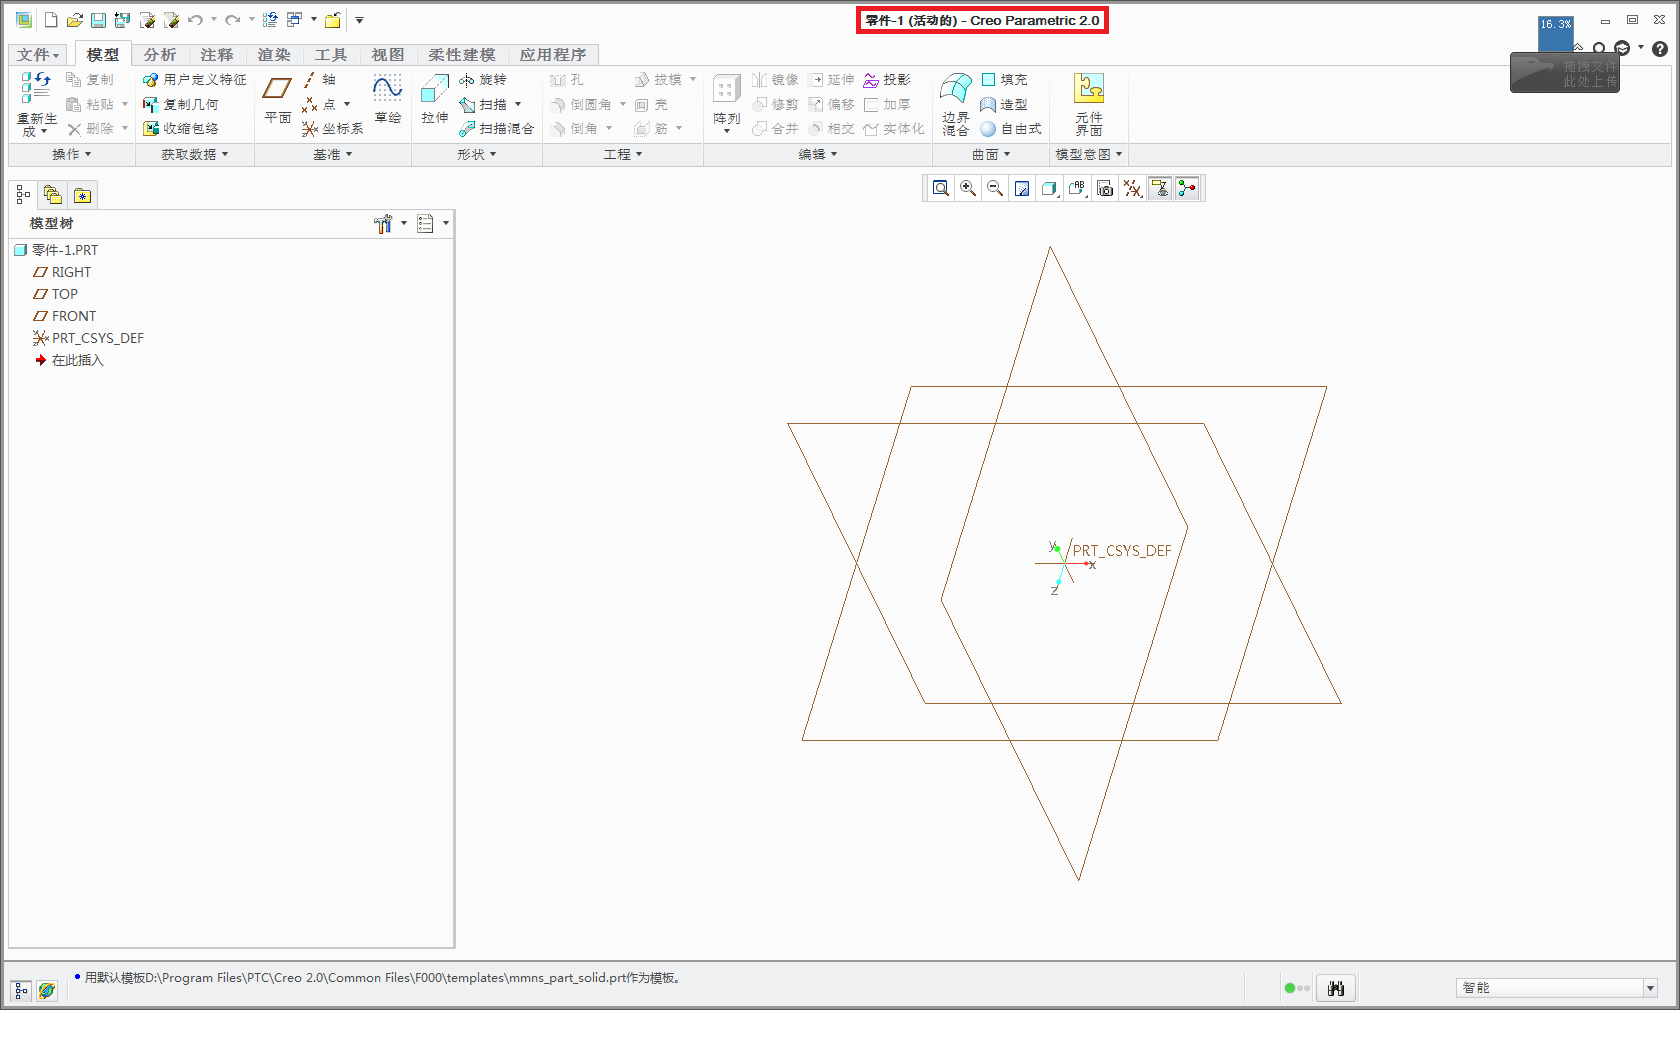The image size is (1680, 1050).
Task: Undo the last action
Action: click(x=195, y=20)
